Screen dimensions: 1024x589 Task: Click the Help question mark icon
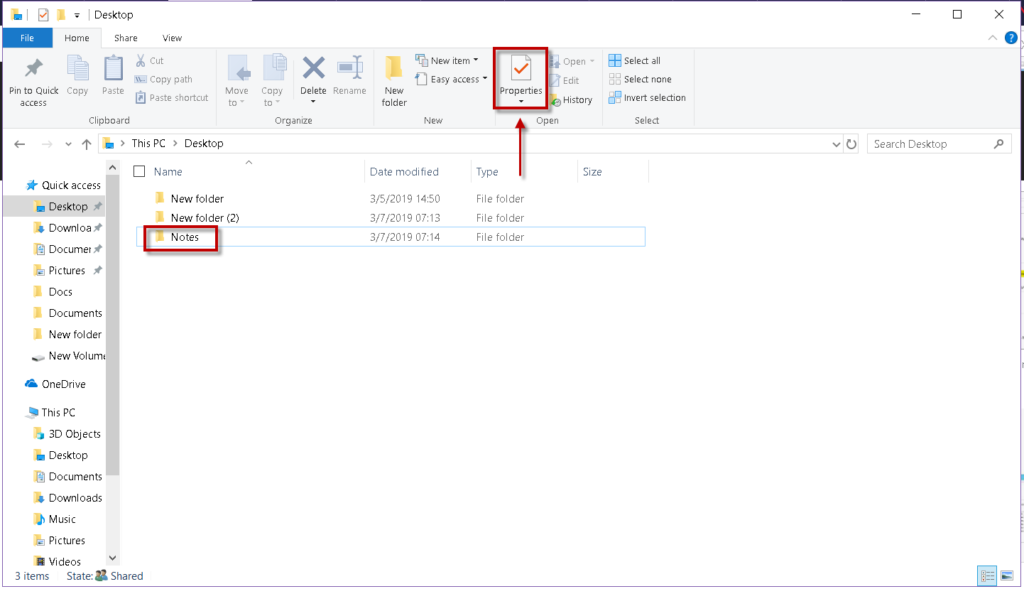pyautogui.click(x=1011, y=38)
